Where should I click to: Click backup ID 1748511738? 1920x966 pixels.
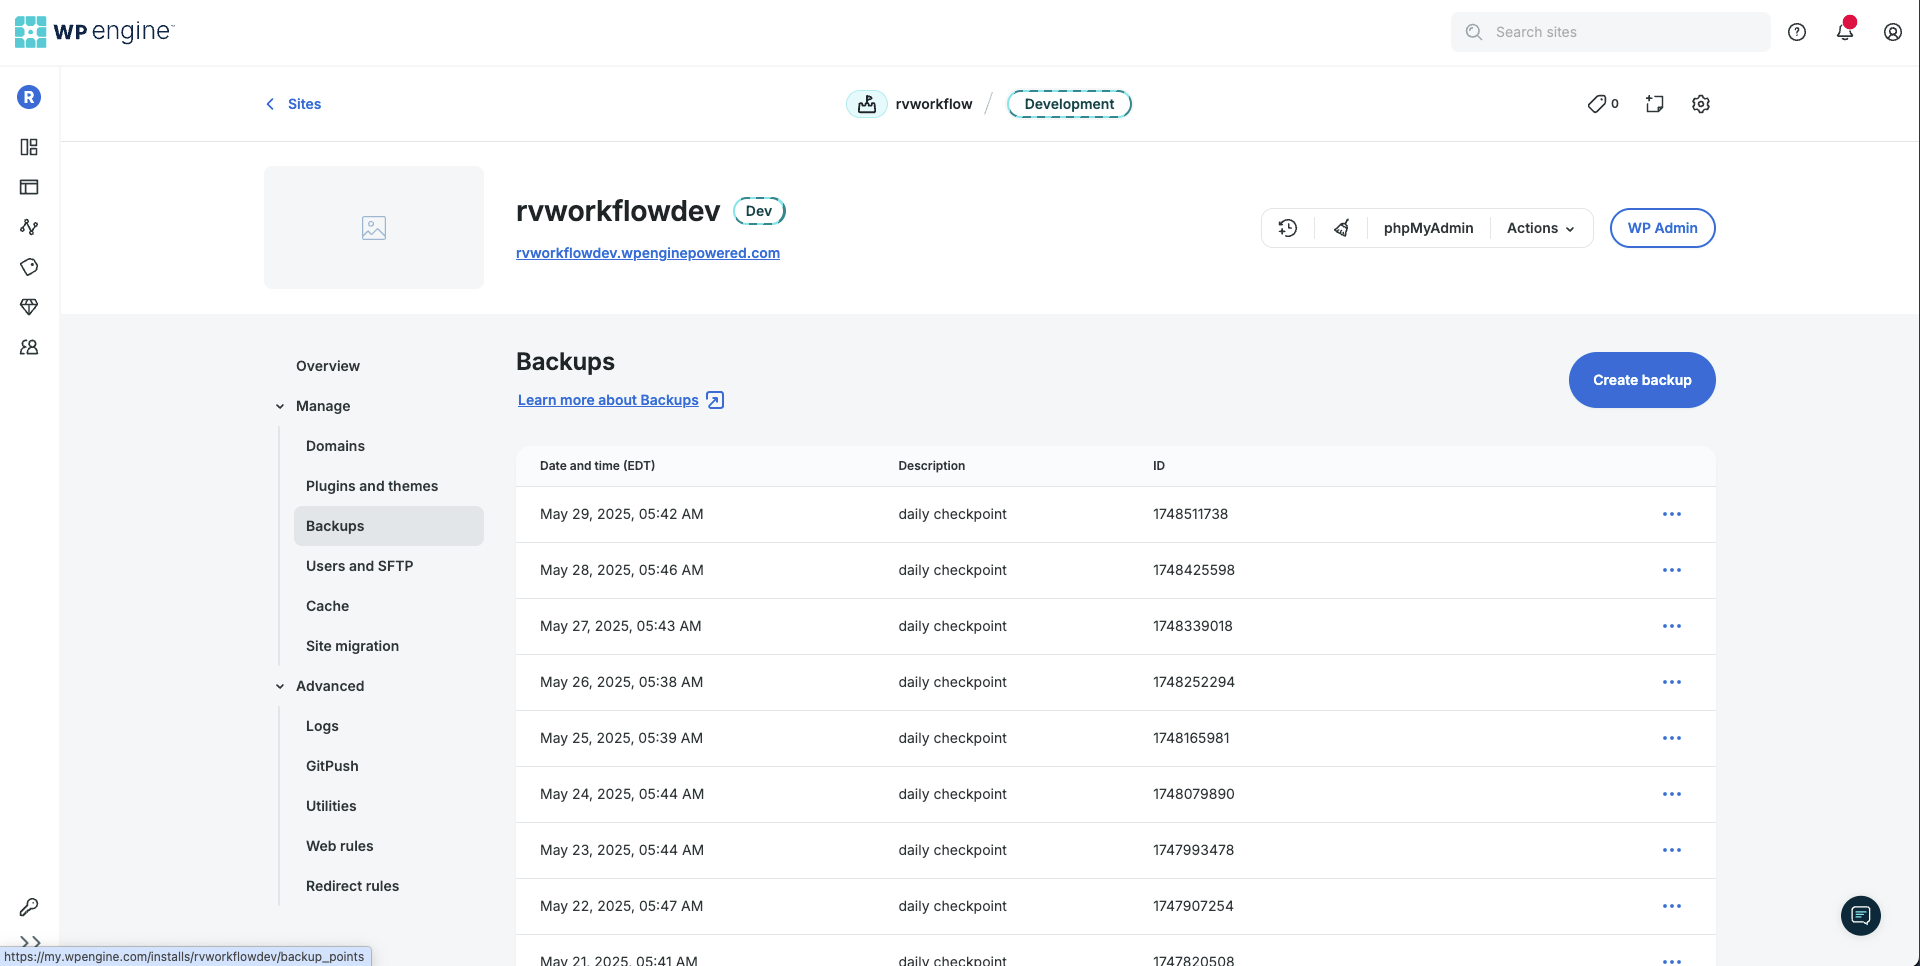pyautogui.click(x=1190, y=514)
